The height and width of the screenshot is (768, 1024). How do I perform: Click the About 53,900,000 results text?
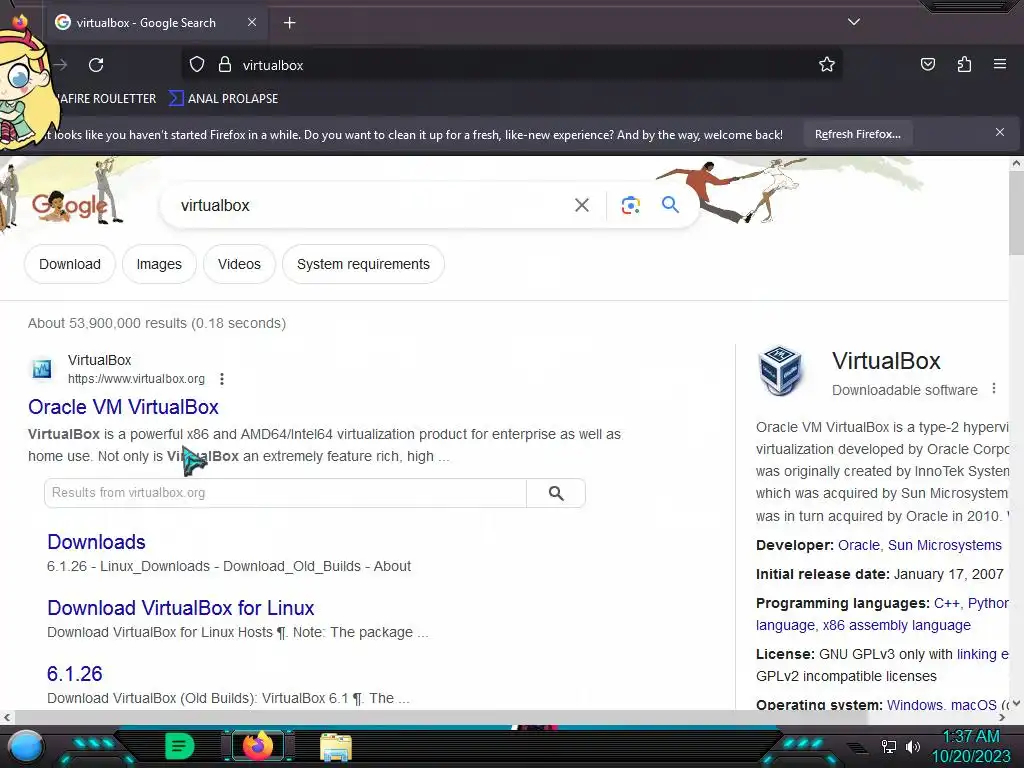[157, 323]
